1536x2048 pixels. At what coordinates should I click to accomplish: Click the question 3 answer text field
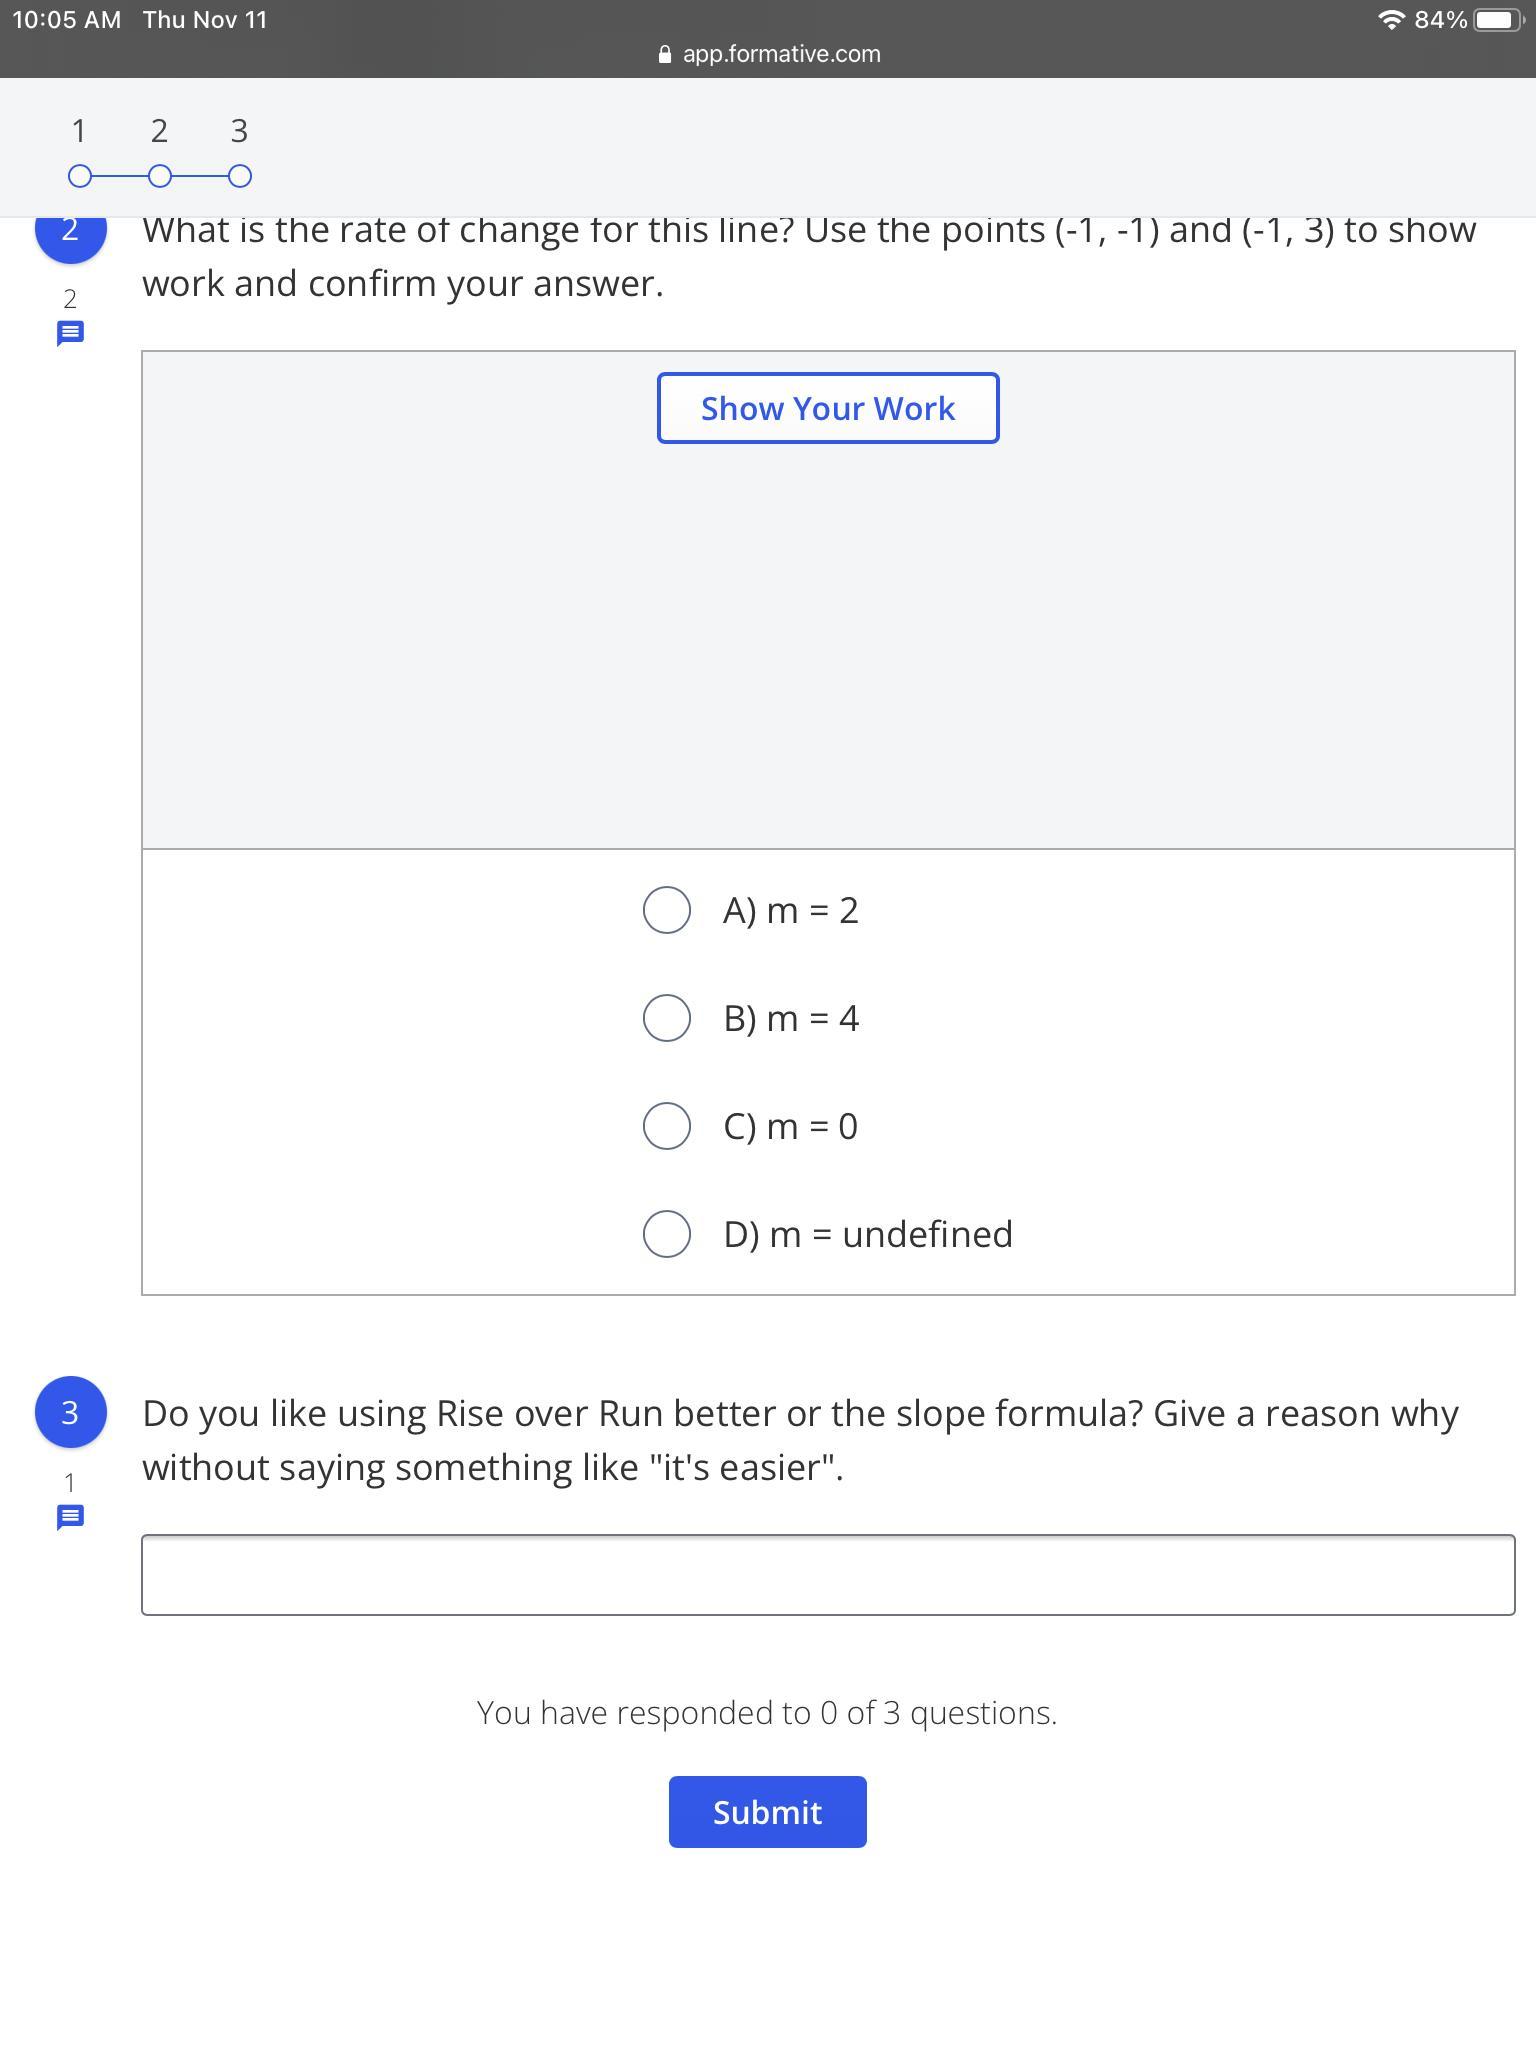coord(828,1575)
